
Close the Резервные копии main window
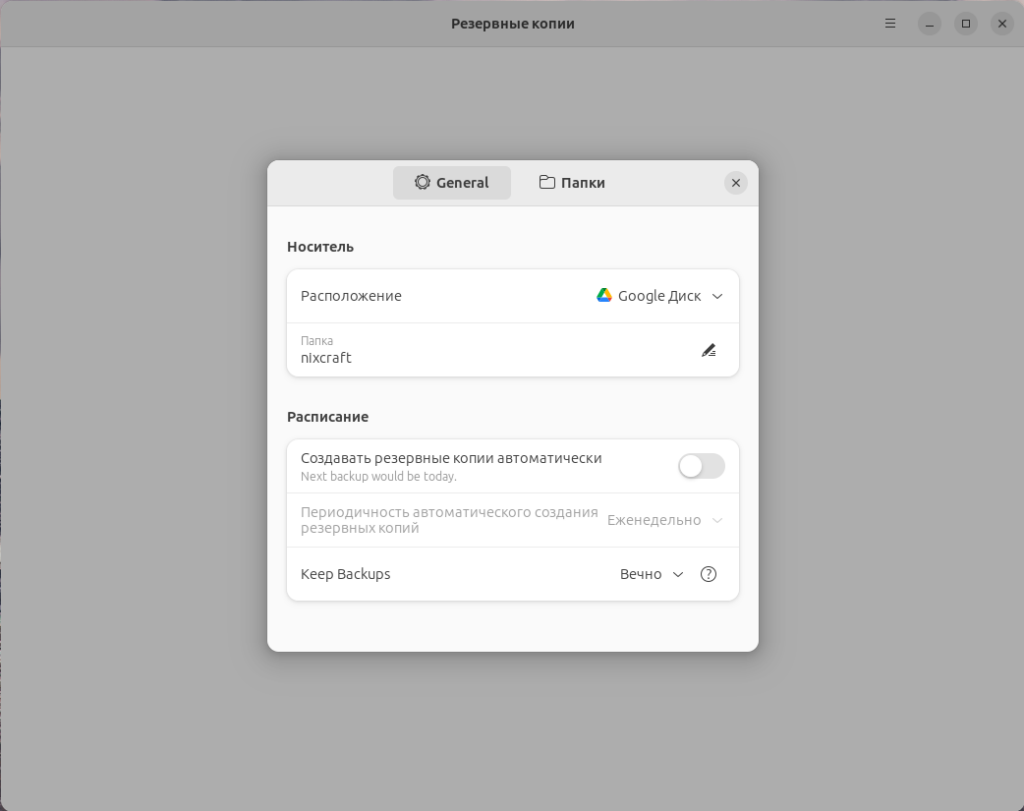tap(1002, 24)
